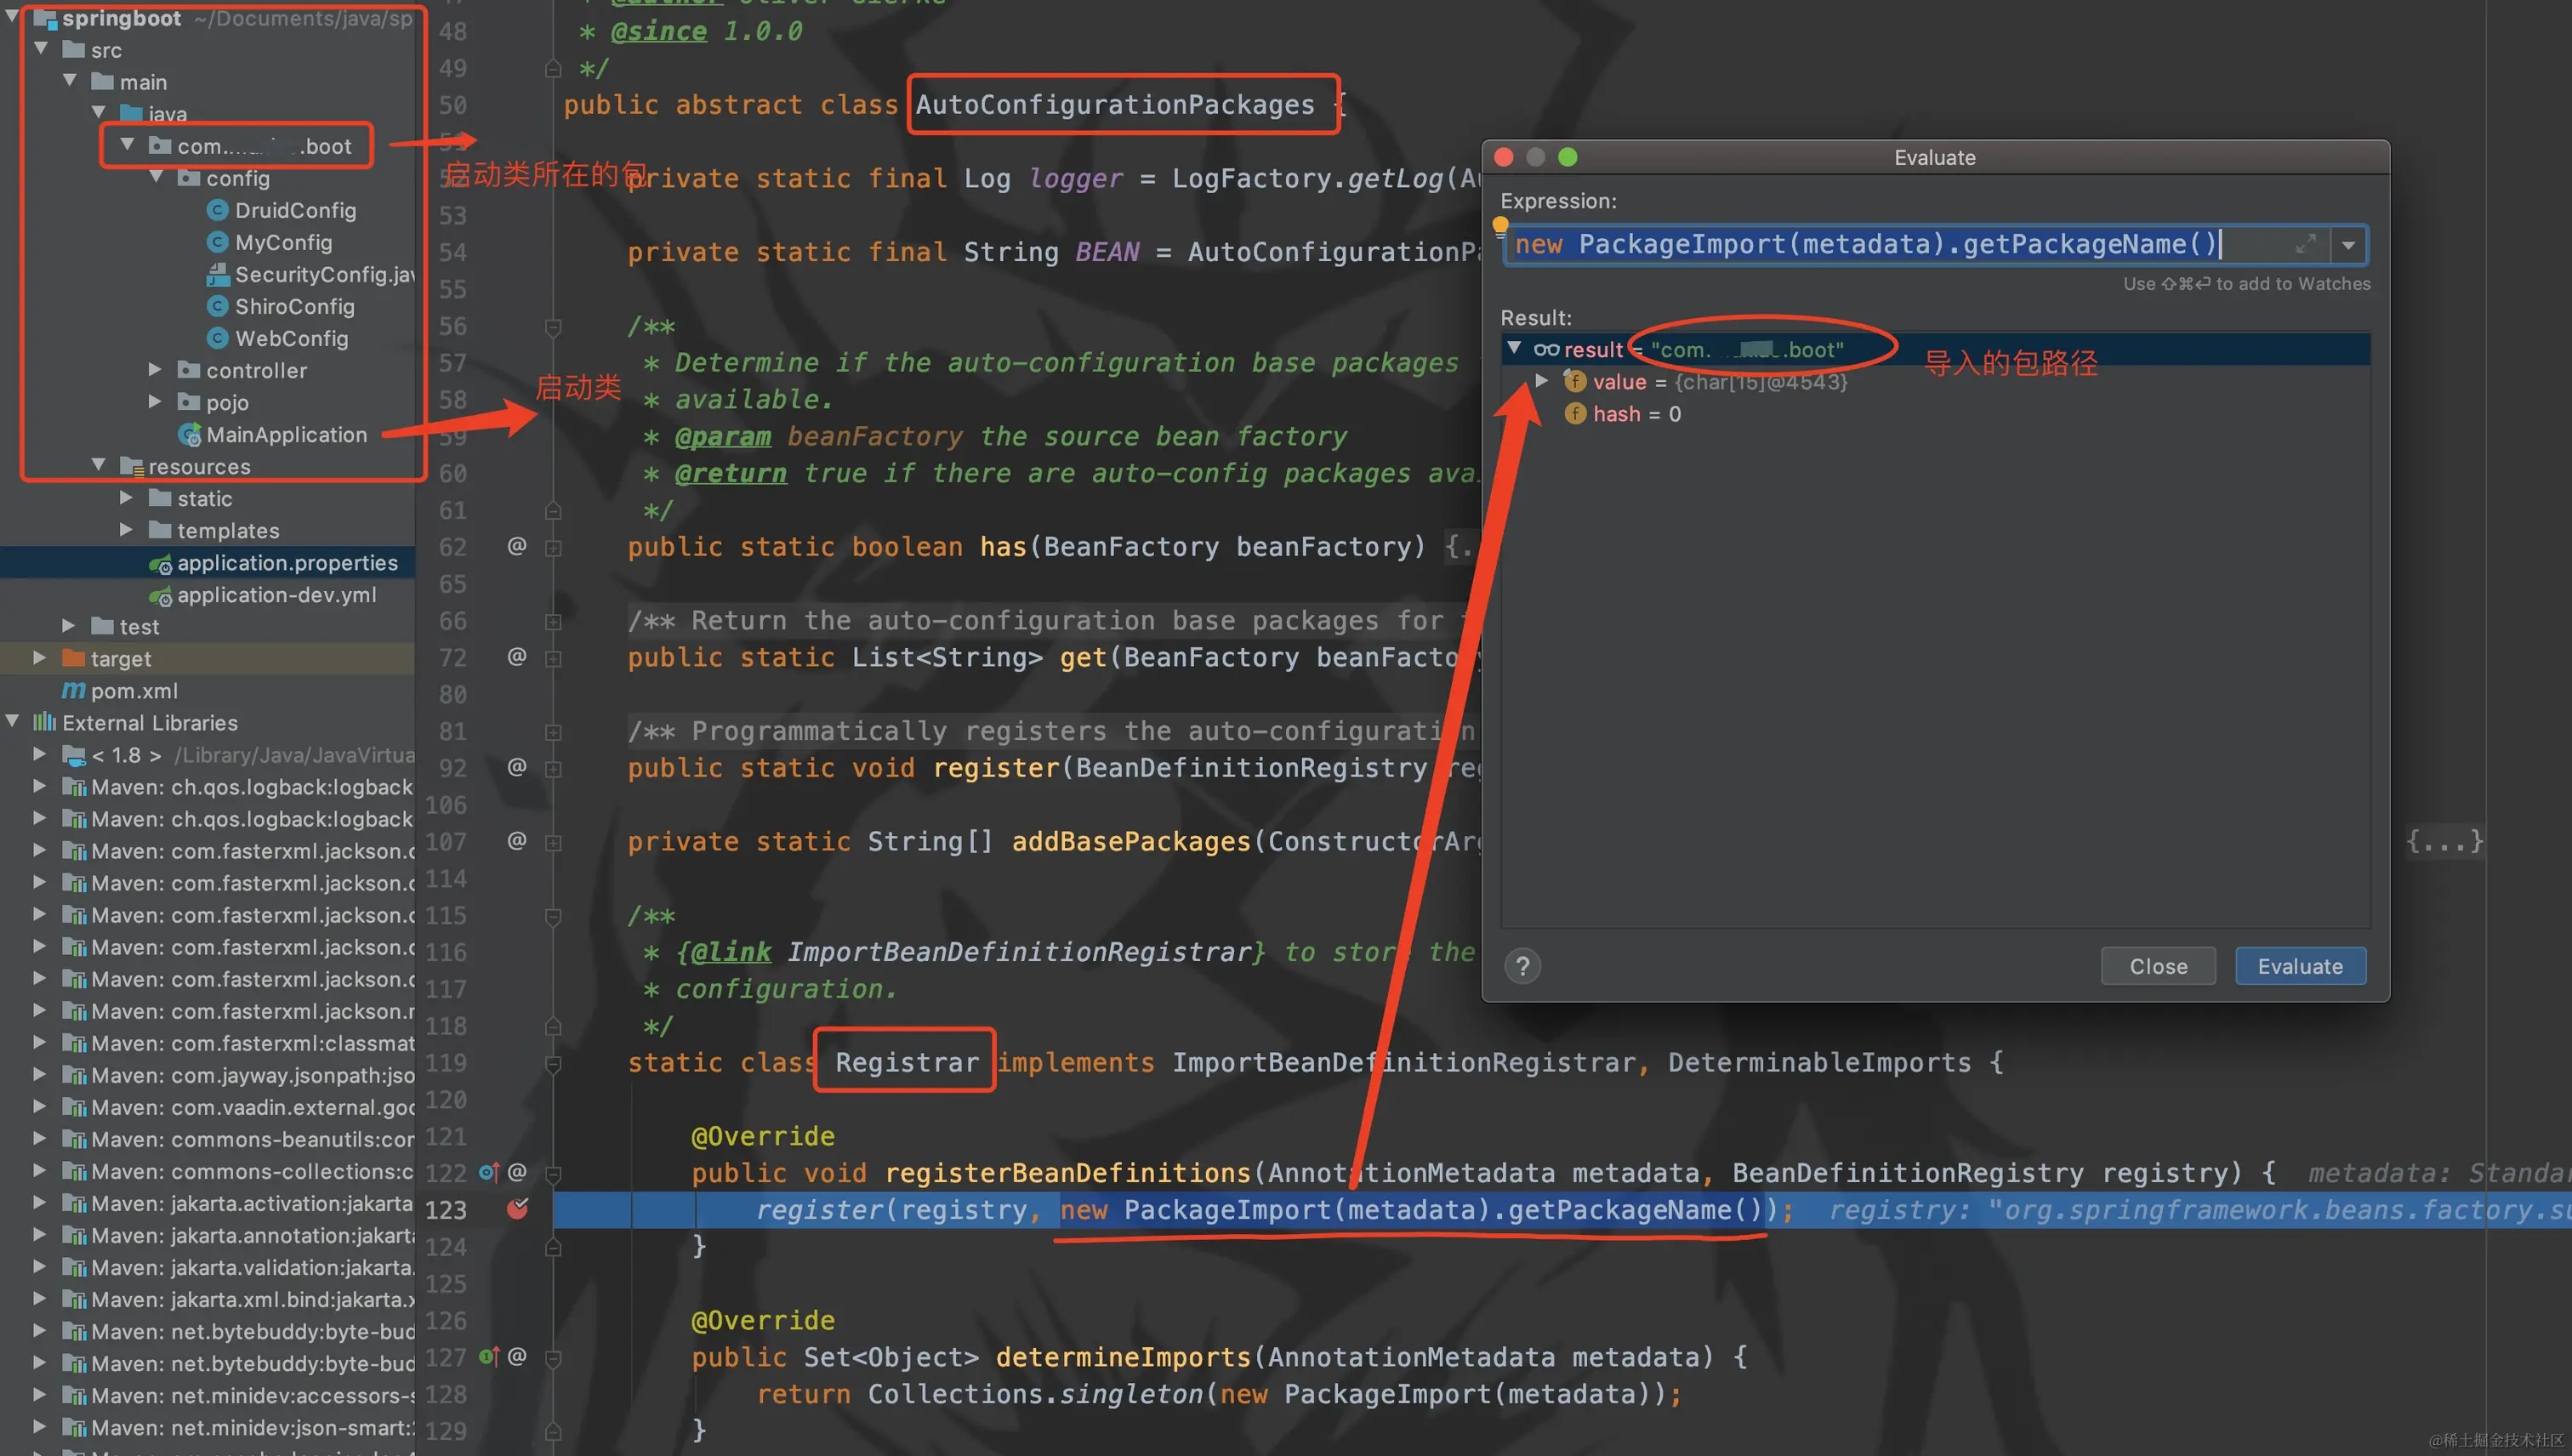
Task: Click the expand expression field icon
Action: tap(2306, 244)
